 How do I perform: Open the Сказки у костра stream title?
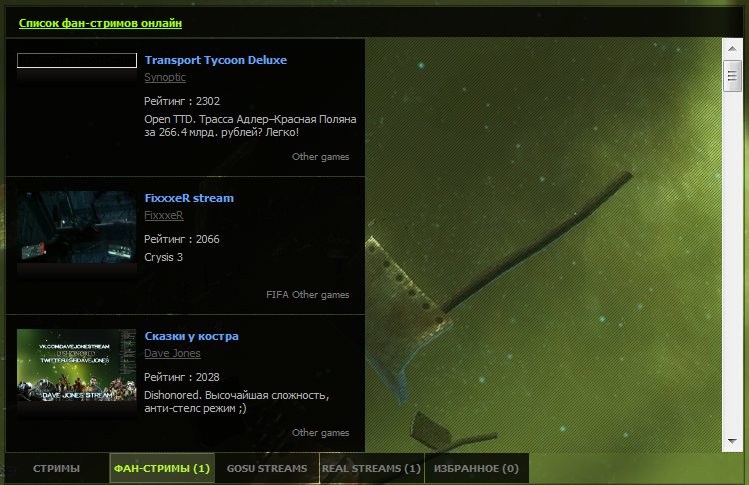click(x=192, y=336)
